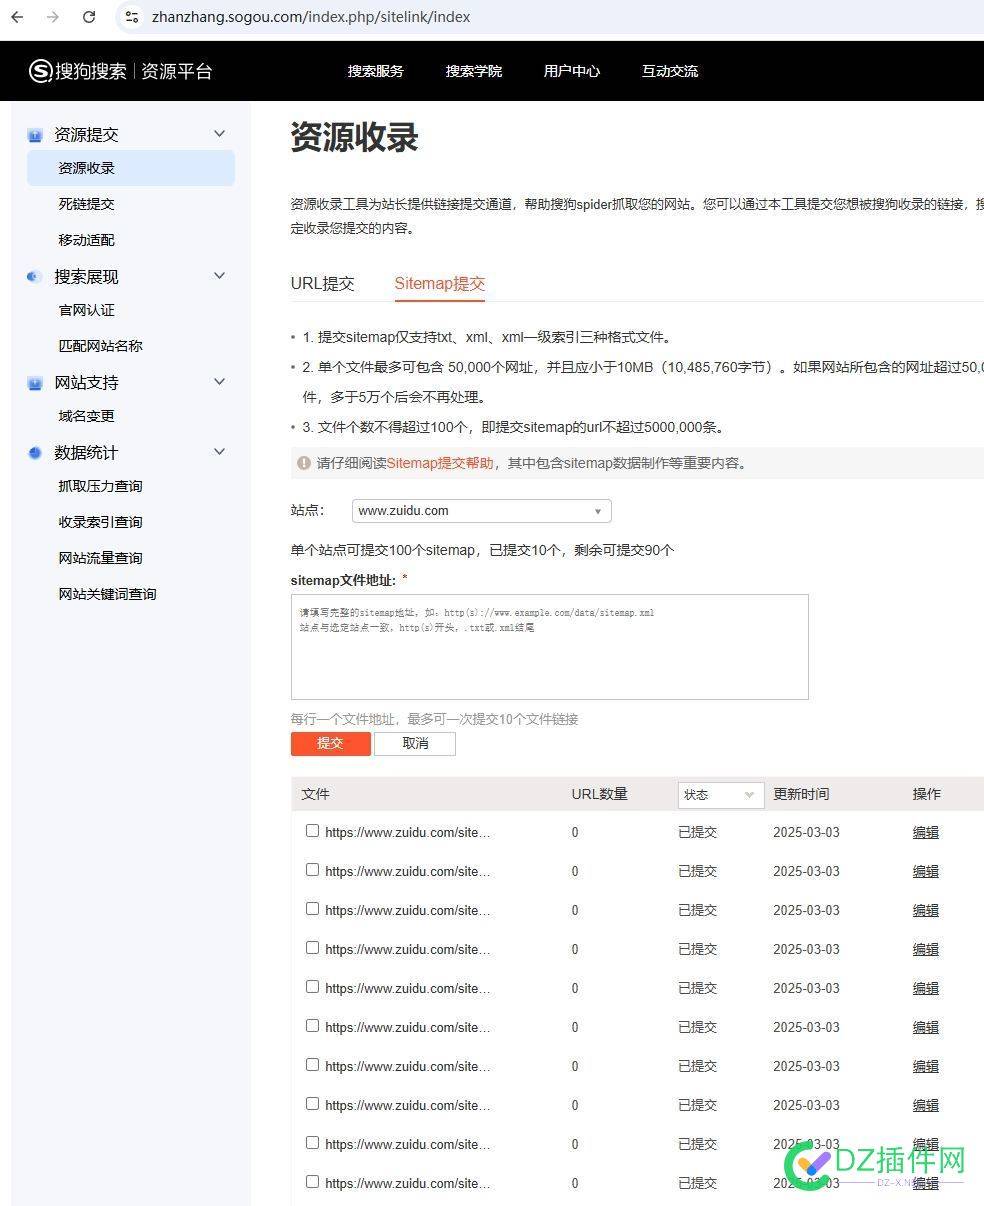Open 匹配网站名称 in the sidebar
Screen dimensions: 984x1206
click(x=101, y=346)
